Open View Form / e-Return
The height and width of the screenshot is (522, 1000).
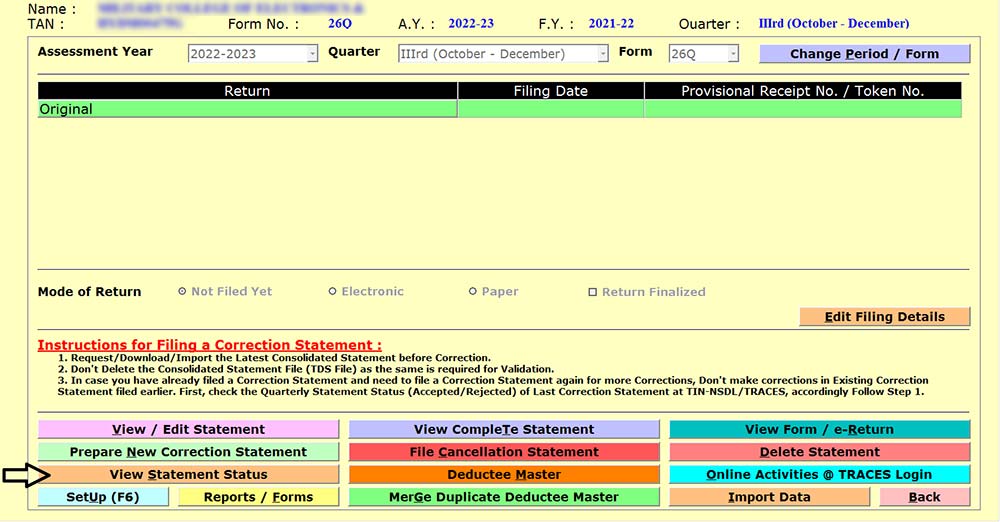[x=819, y=429]
